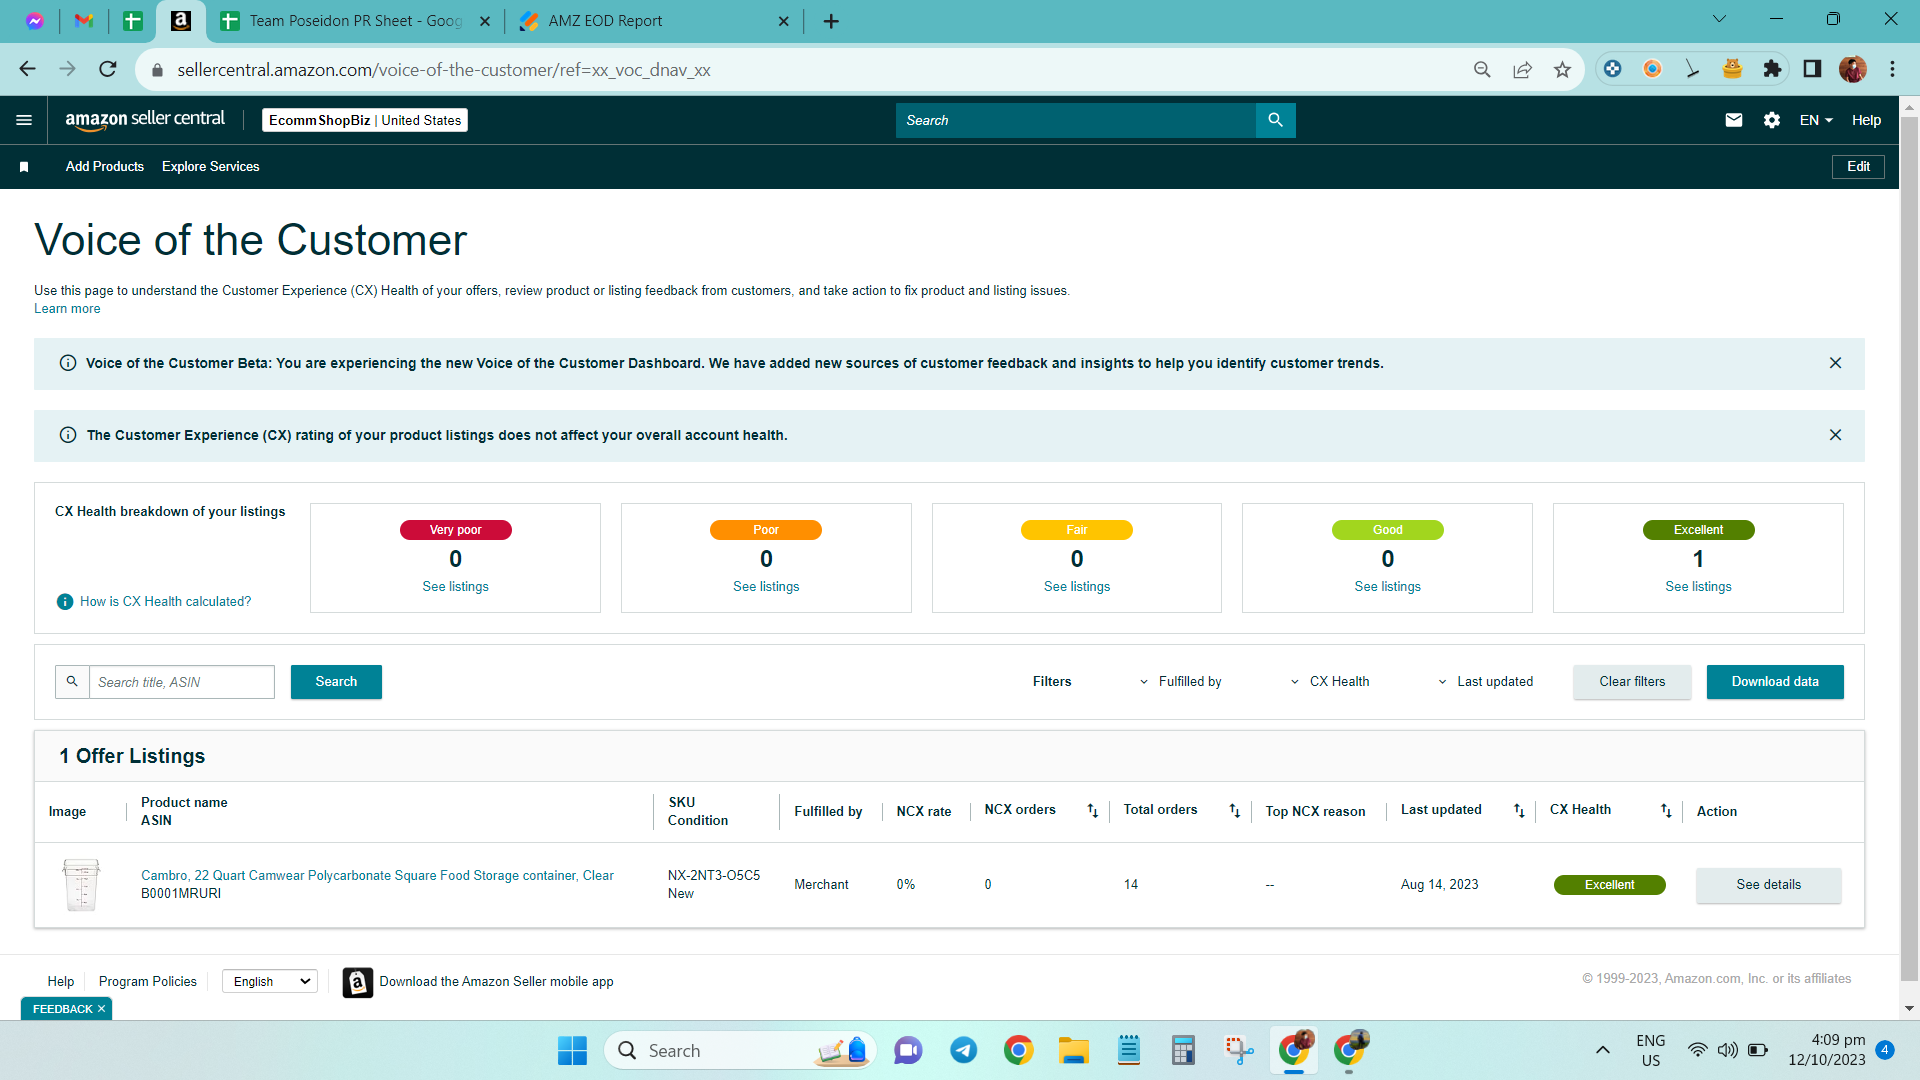Switch to the AMZ EOD Report tab

point(655,21)
